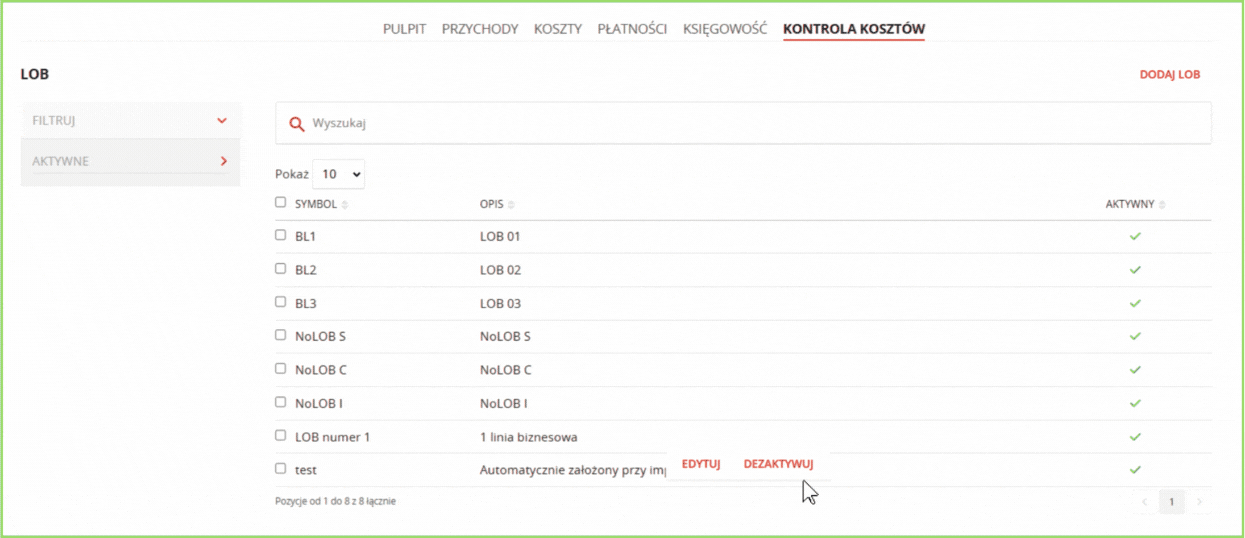Click page number 1 button
This screenshot has height=538, width=1245.
coord(1173,501)
